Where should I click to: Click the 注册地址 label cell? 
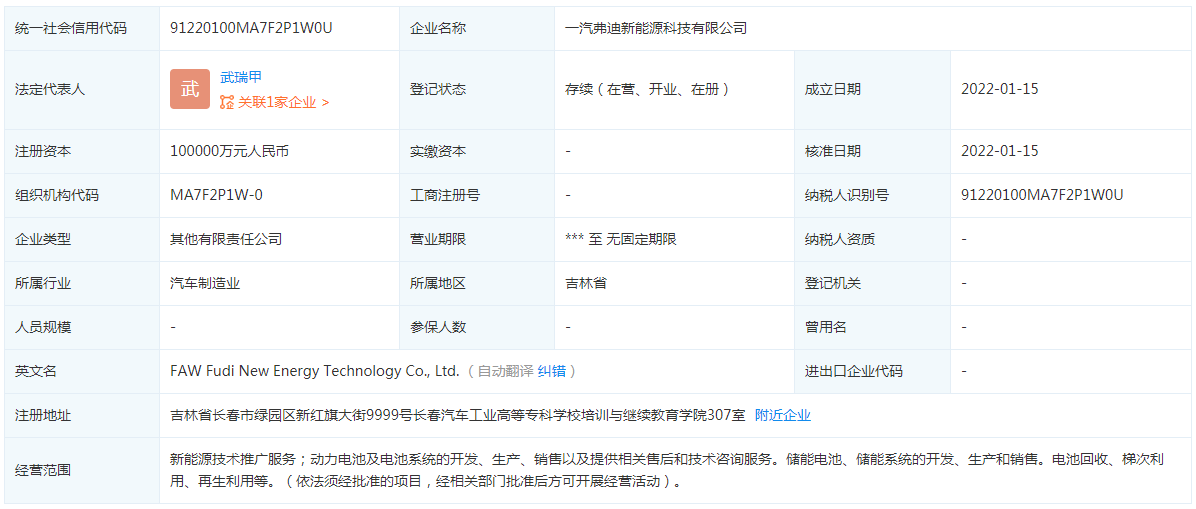point(82,416)
